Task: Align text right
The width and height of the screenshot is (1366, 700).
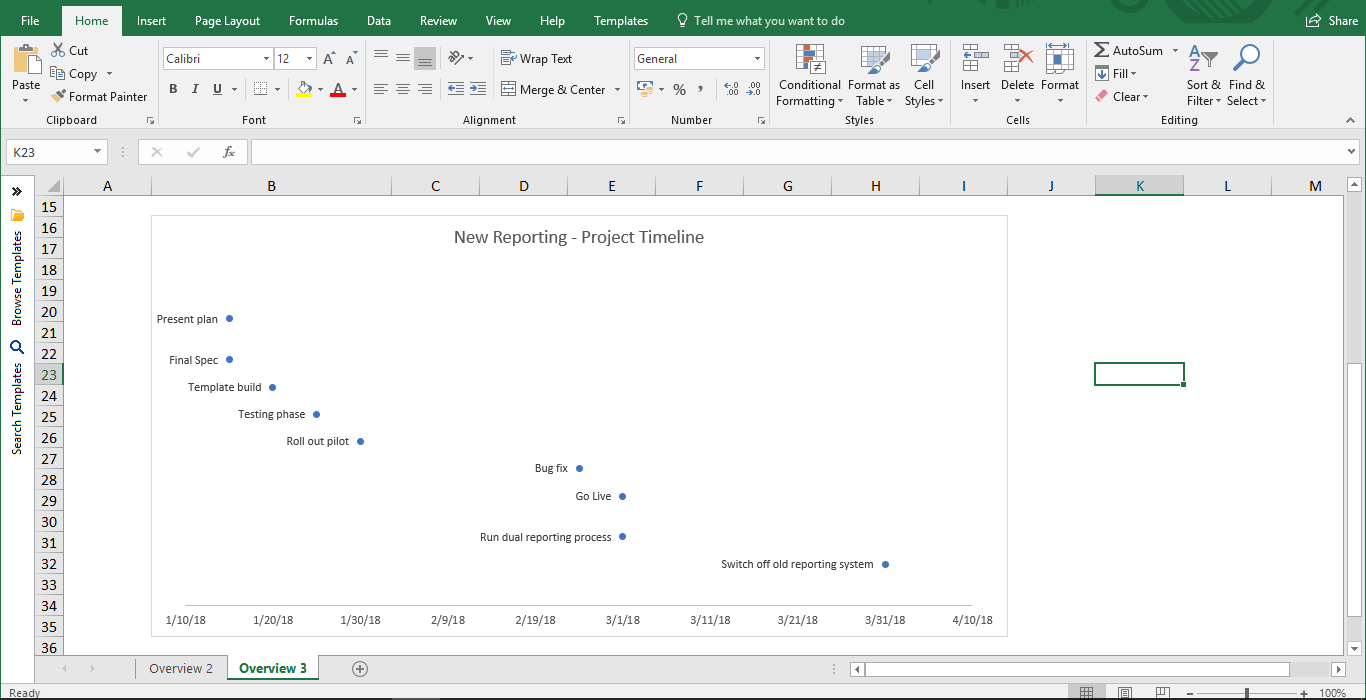Action: [x=425, y=89]
